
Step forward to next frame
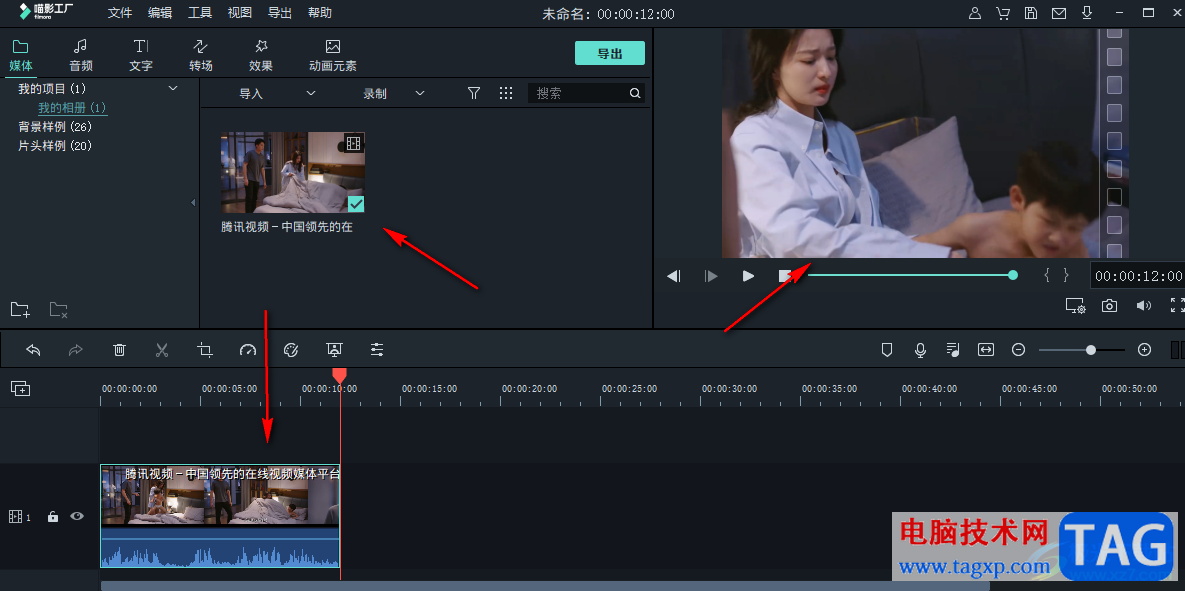click(x=711, y=276)
